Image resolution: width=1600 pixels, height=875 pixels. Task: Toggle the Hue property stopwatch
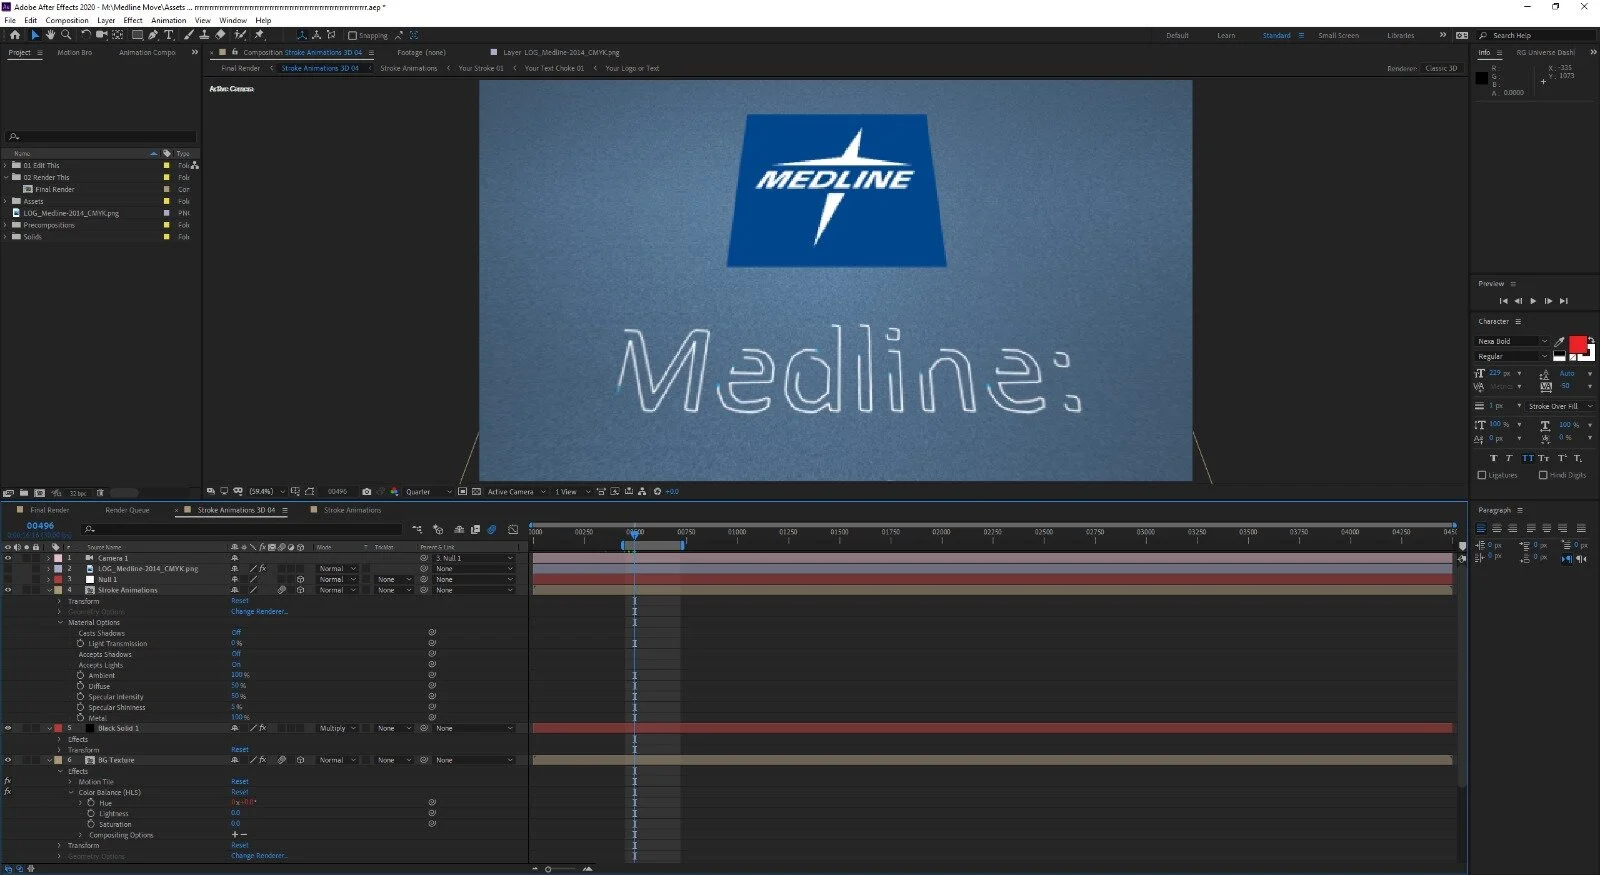click(91, 803)
